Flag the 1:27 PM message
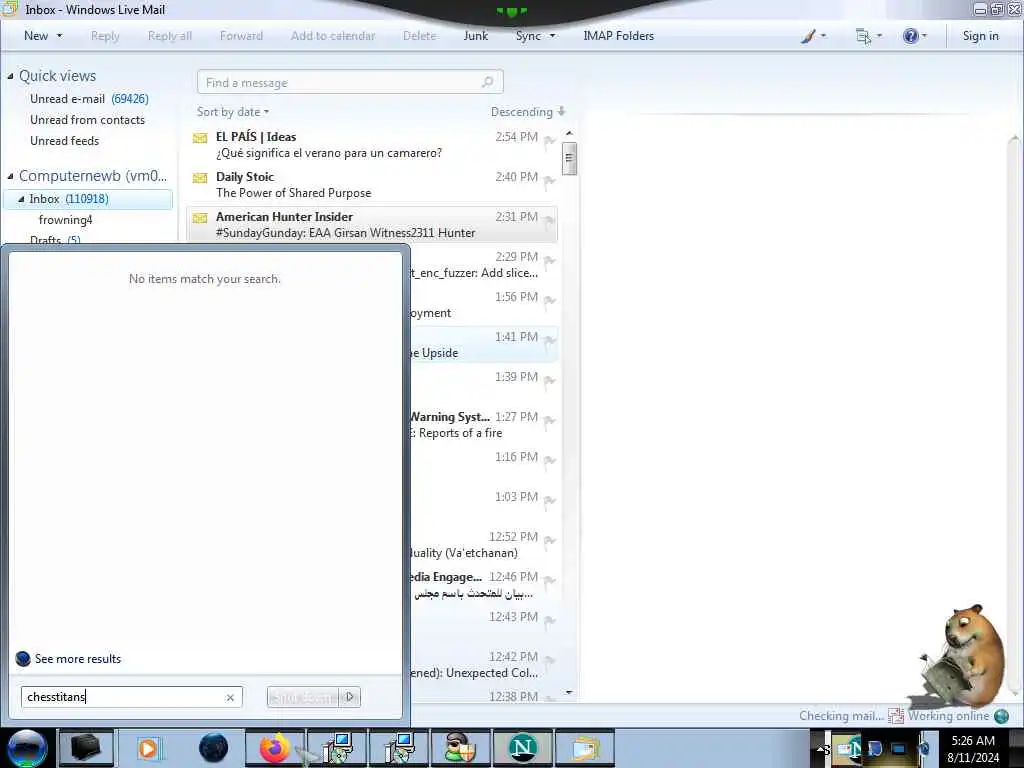1024x768 pixels. [x=550, y=420]
